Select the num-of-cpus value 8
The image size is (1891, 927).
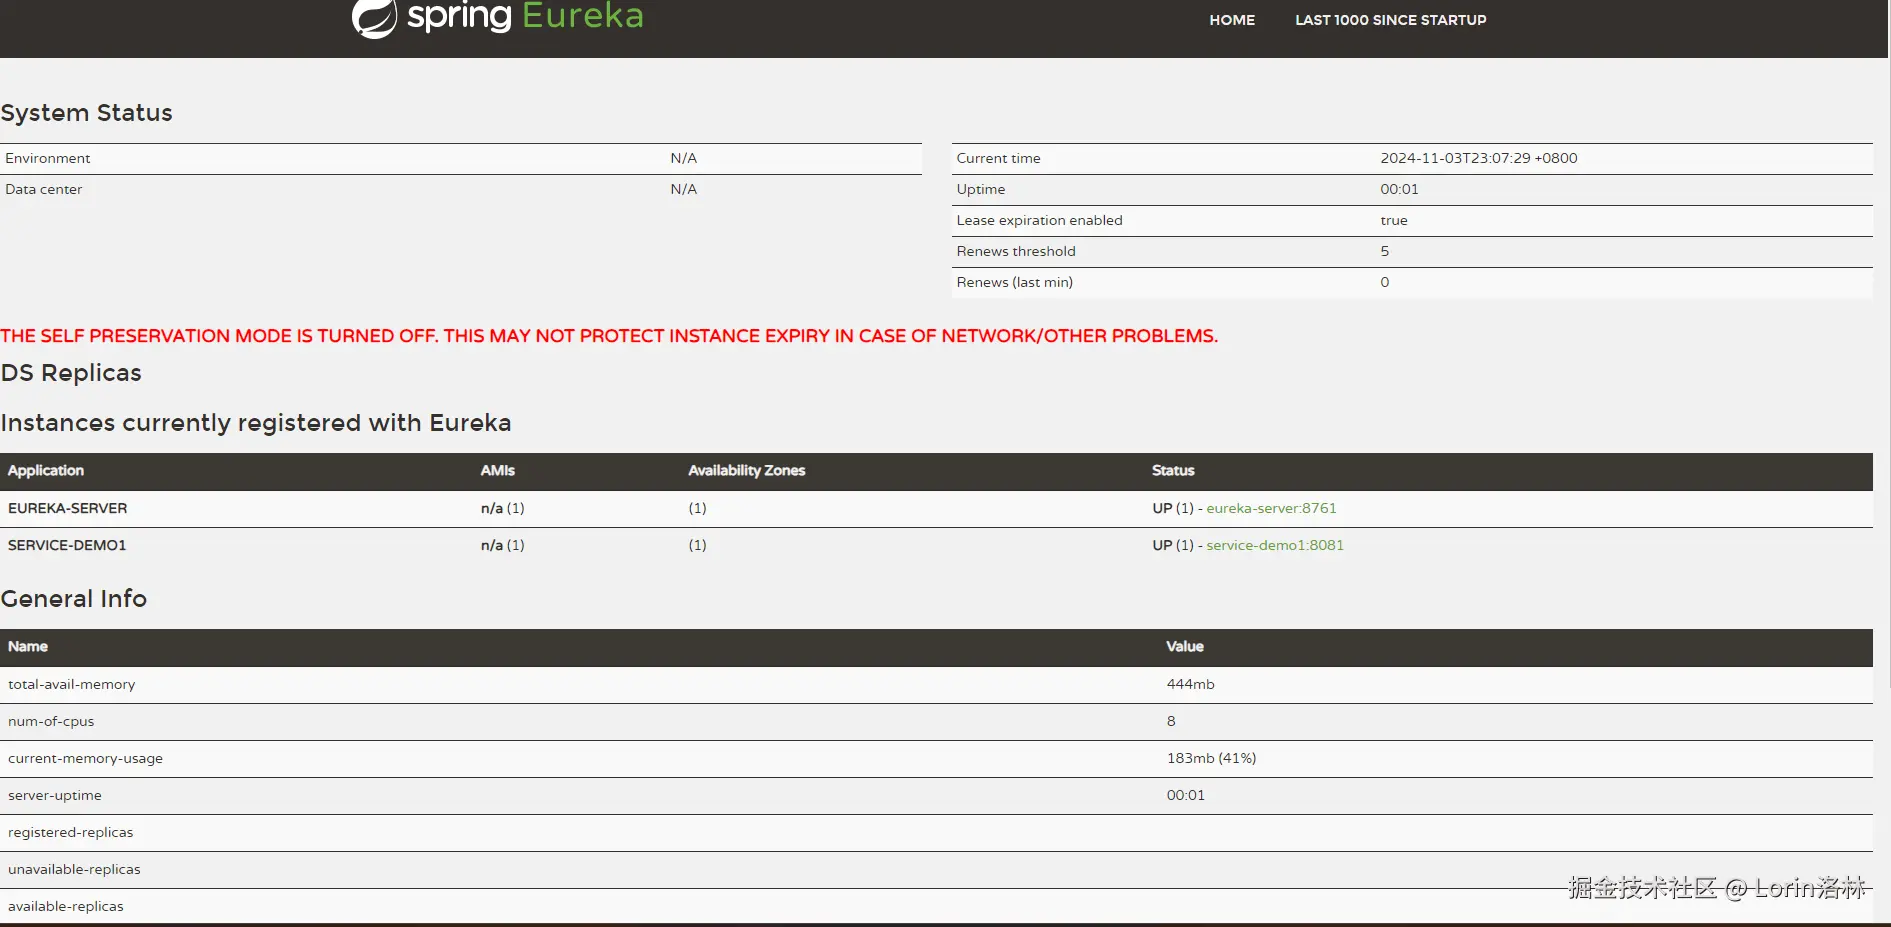tap(1171, 721)
